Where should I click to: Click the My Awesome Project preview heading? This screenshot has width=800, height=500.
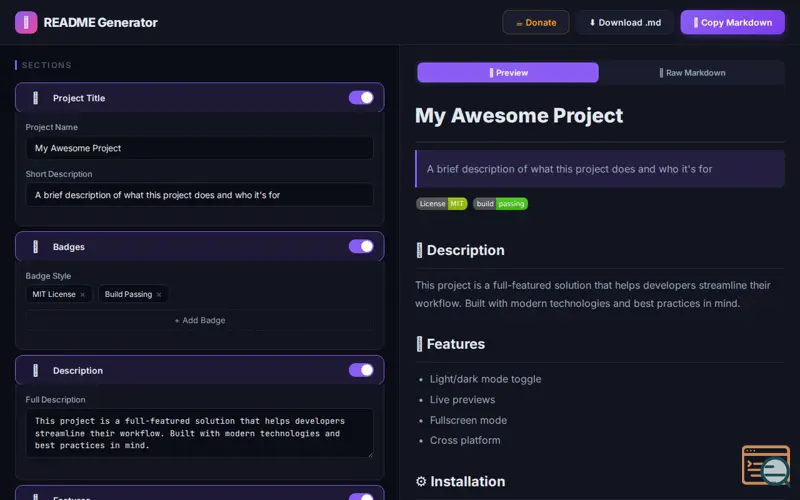tap(519, 115)
